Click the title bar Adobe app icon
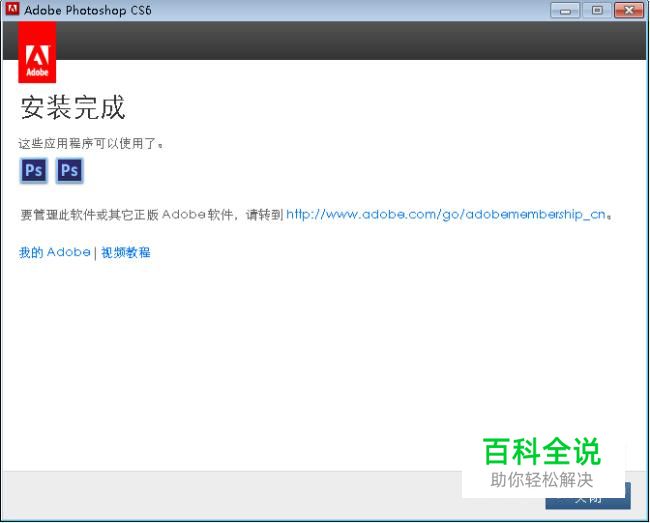Viewport: 650px width, 523px height. [x=12, y=9]
